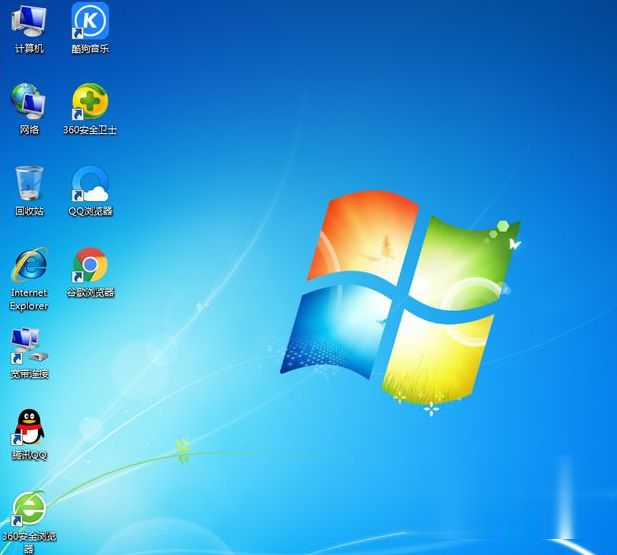
Task: Click the 谷歌浏览器 label text
Action: [x=90, y=293]
